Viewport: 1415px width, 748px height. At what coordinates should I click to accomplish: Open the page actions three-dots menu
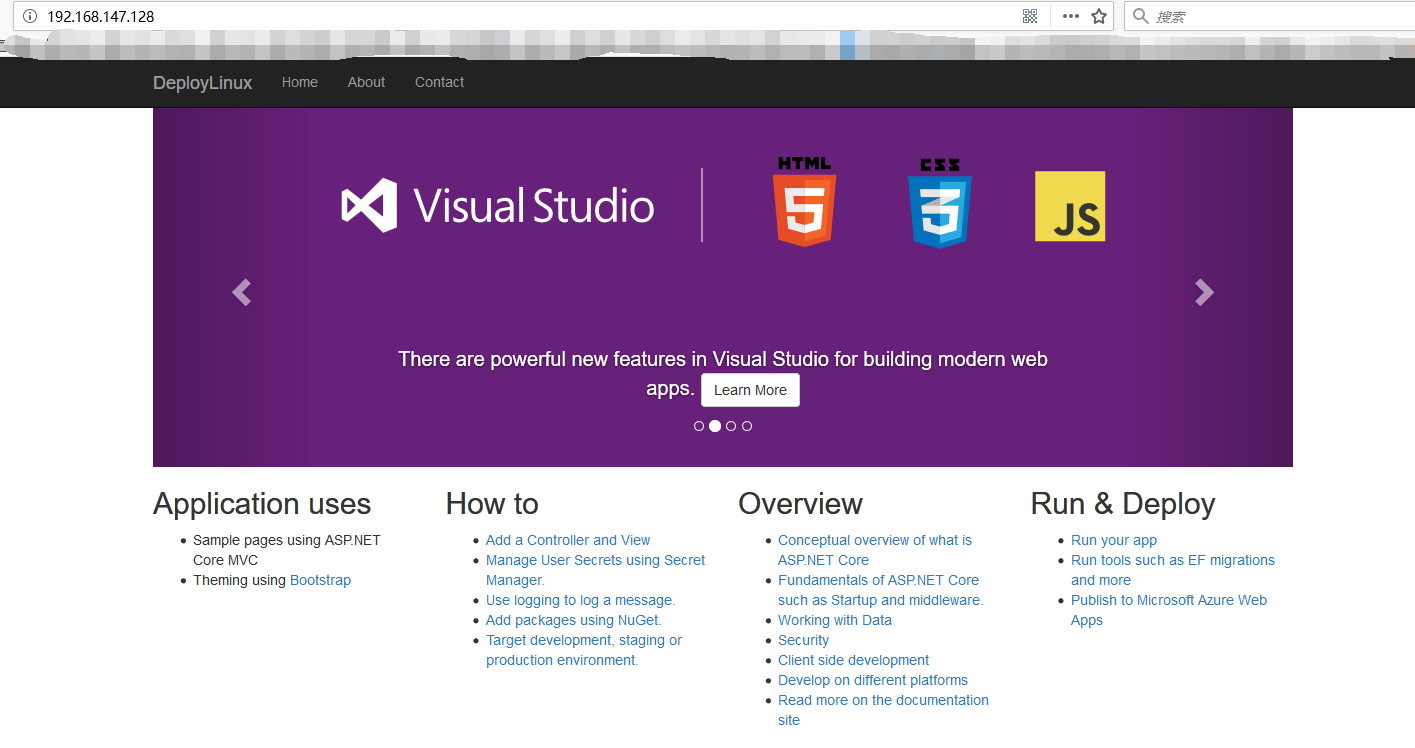[x=1070, y=16]
